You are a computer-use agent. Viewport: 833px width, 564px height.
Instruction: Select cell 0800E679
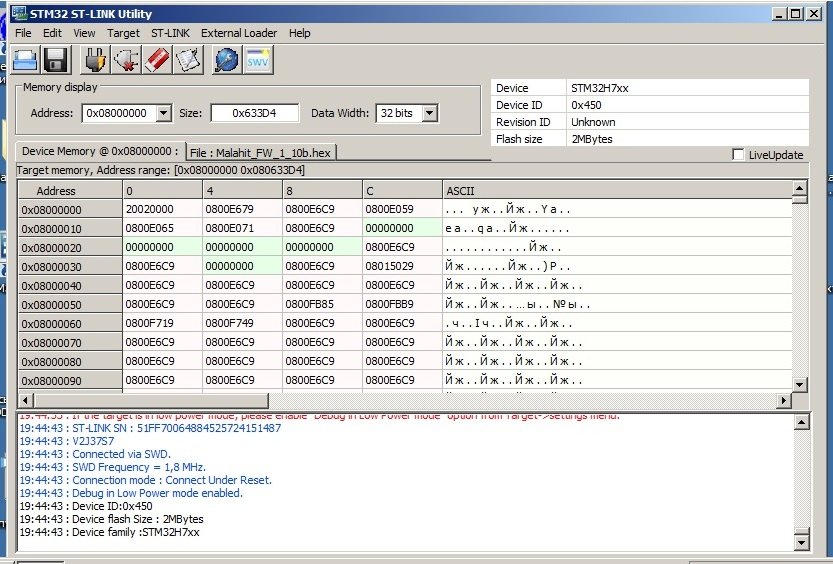(x=242, y=209)
